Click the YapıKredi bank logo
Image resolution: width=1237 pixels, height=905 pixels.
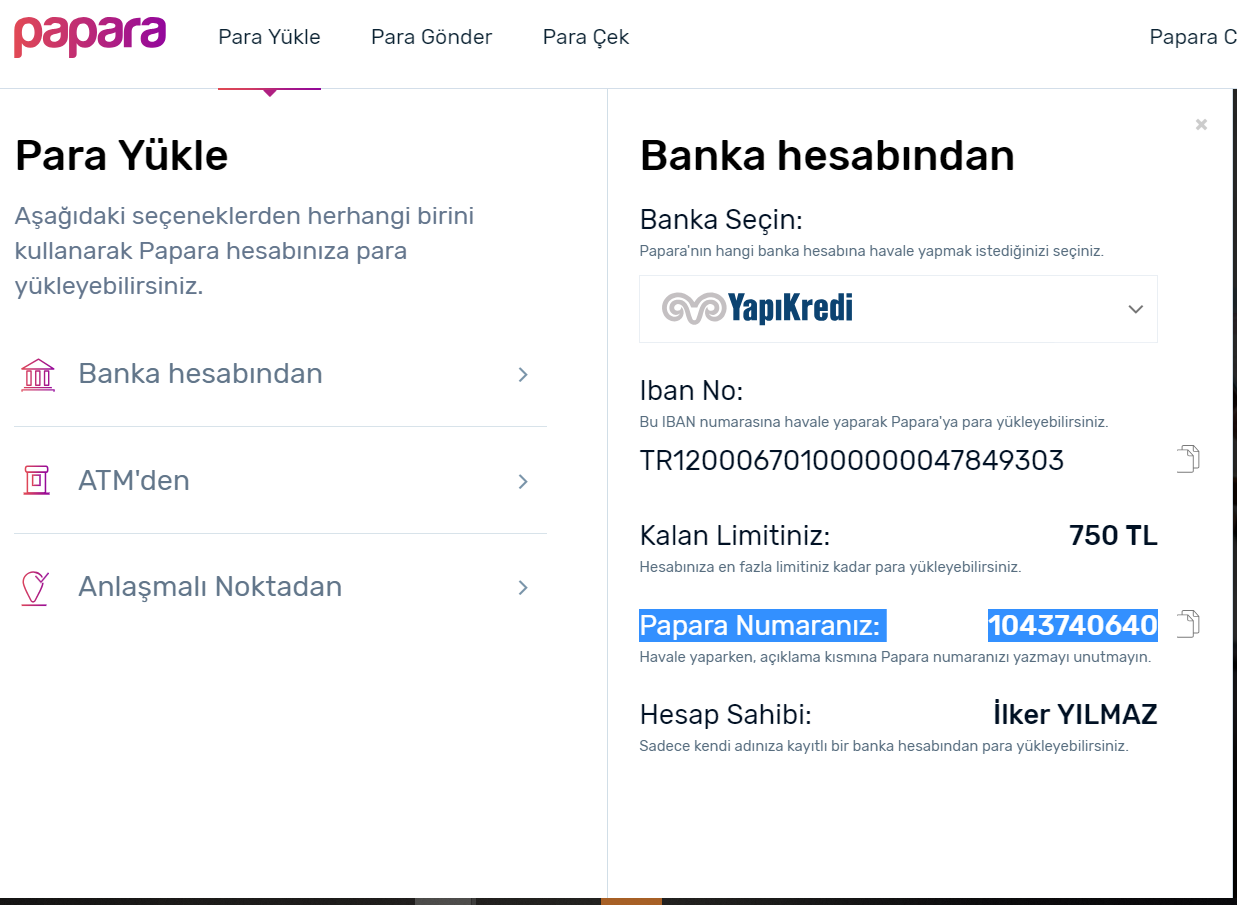pyautogui.click(x=758, y=309)
